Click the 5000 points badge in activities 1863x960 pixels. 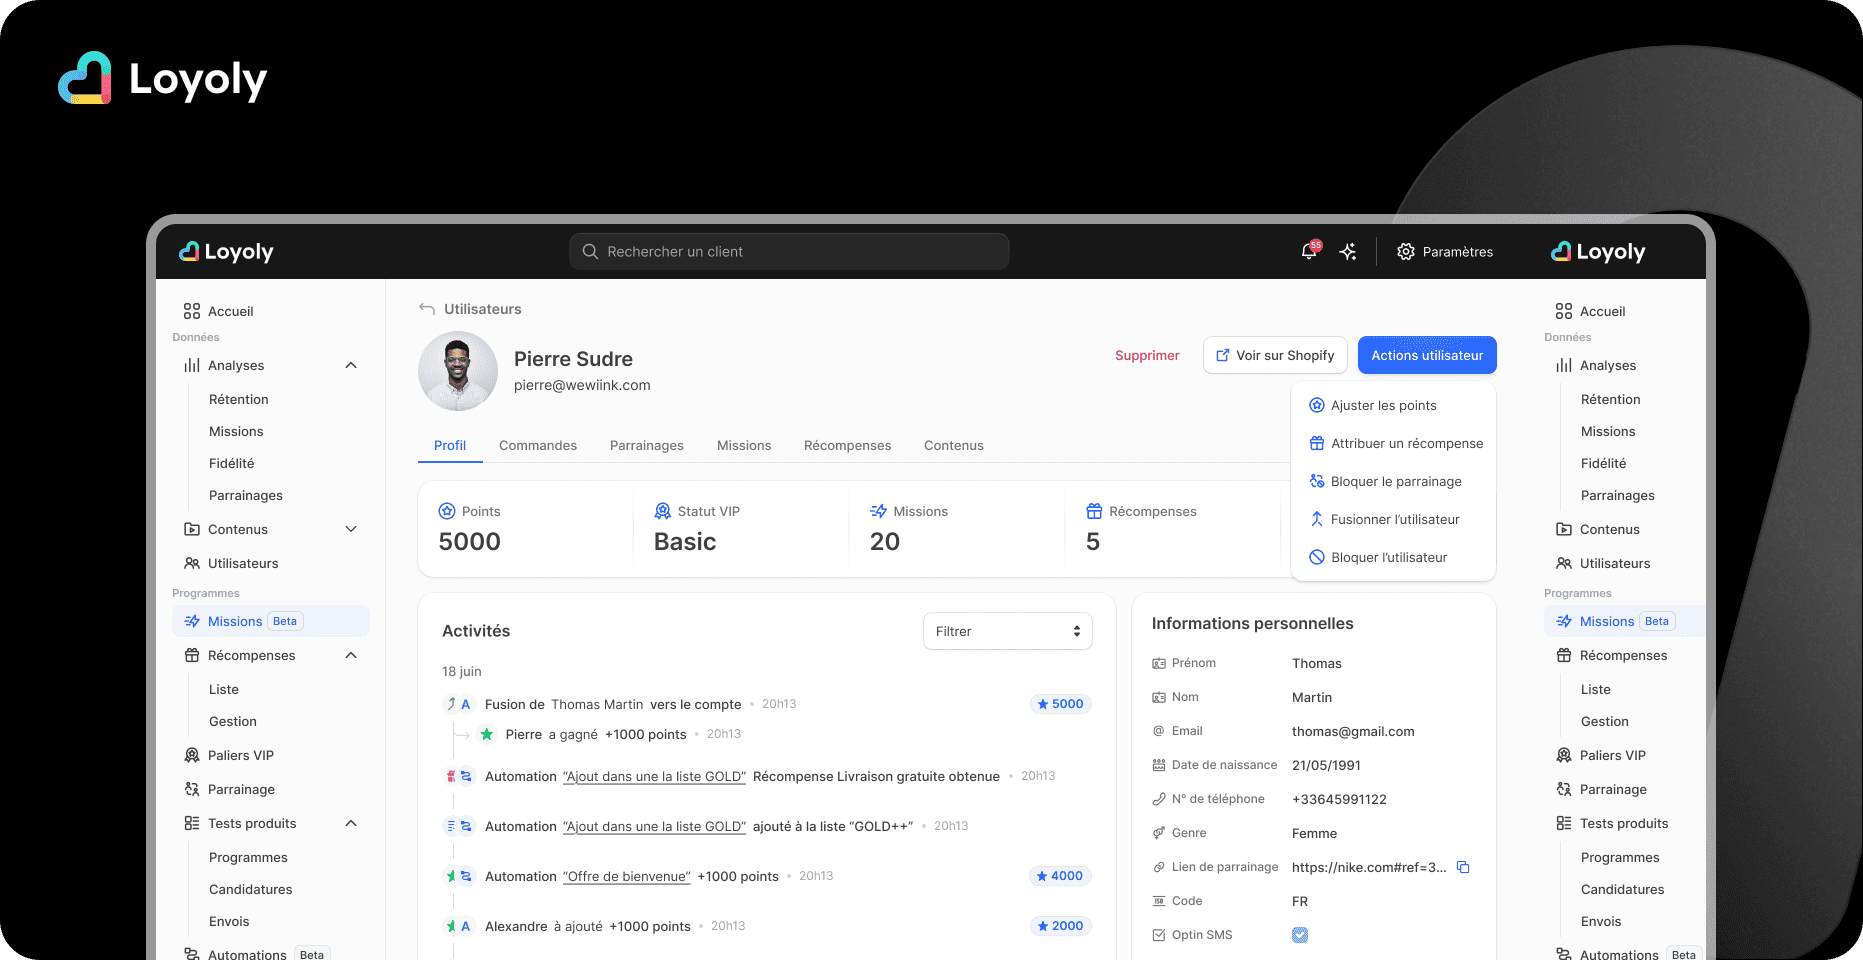tap(1060, 704)
